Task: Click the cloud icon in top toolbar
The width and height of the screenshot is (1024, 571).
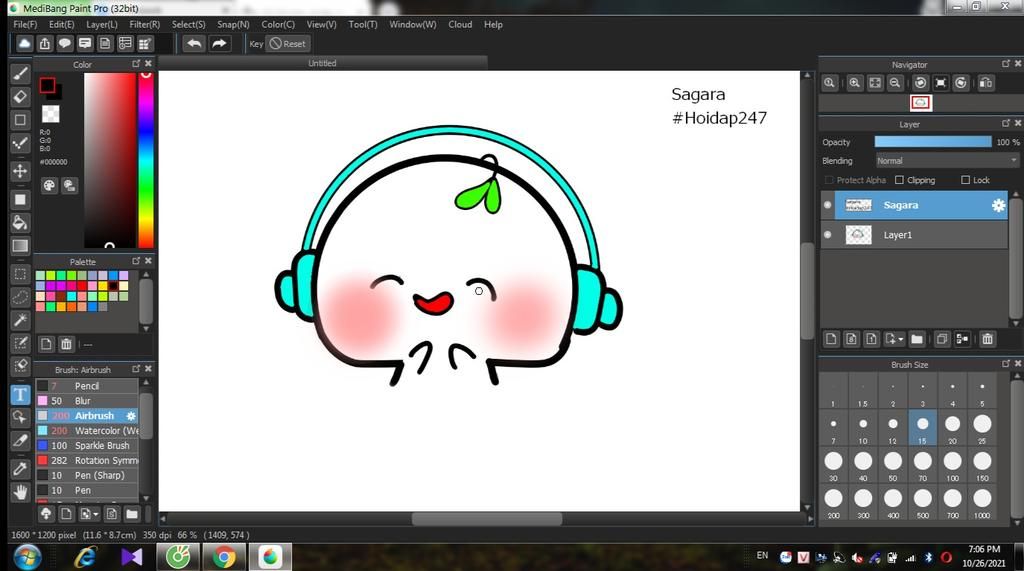Action: (24, 44)
